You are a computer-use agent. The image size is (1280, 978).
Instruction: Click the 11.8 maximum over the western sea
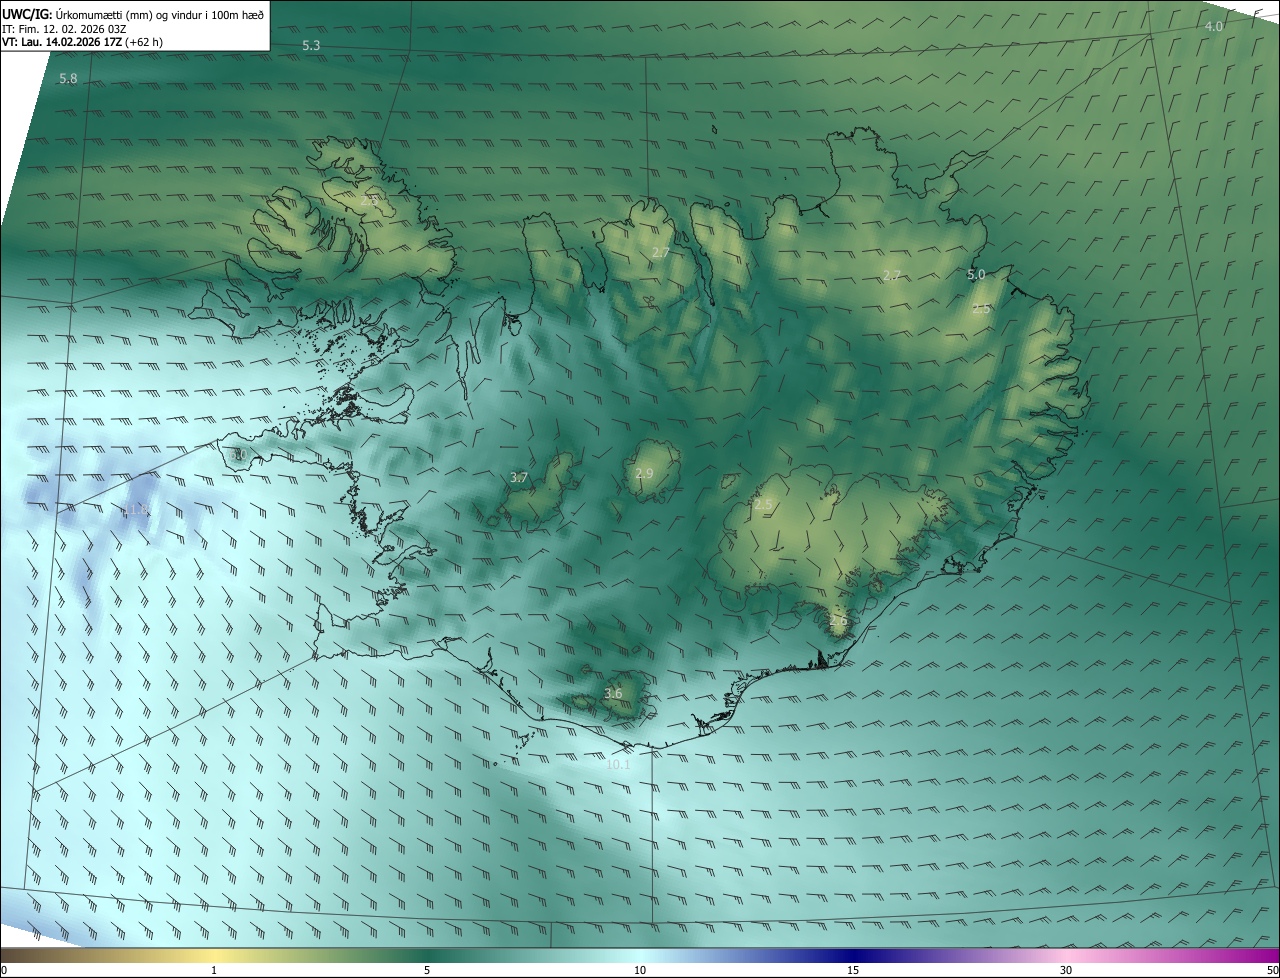[x=135, y=510]
